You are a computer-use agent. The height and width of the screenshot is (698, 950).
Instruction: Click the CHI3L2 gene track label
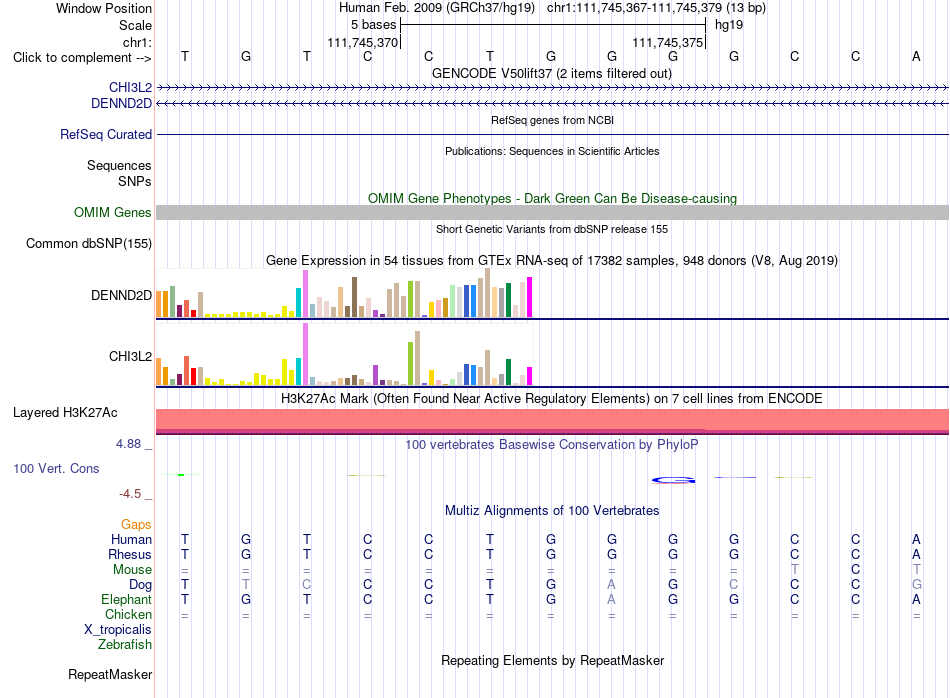click(130, 87)
